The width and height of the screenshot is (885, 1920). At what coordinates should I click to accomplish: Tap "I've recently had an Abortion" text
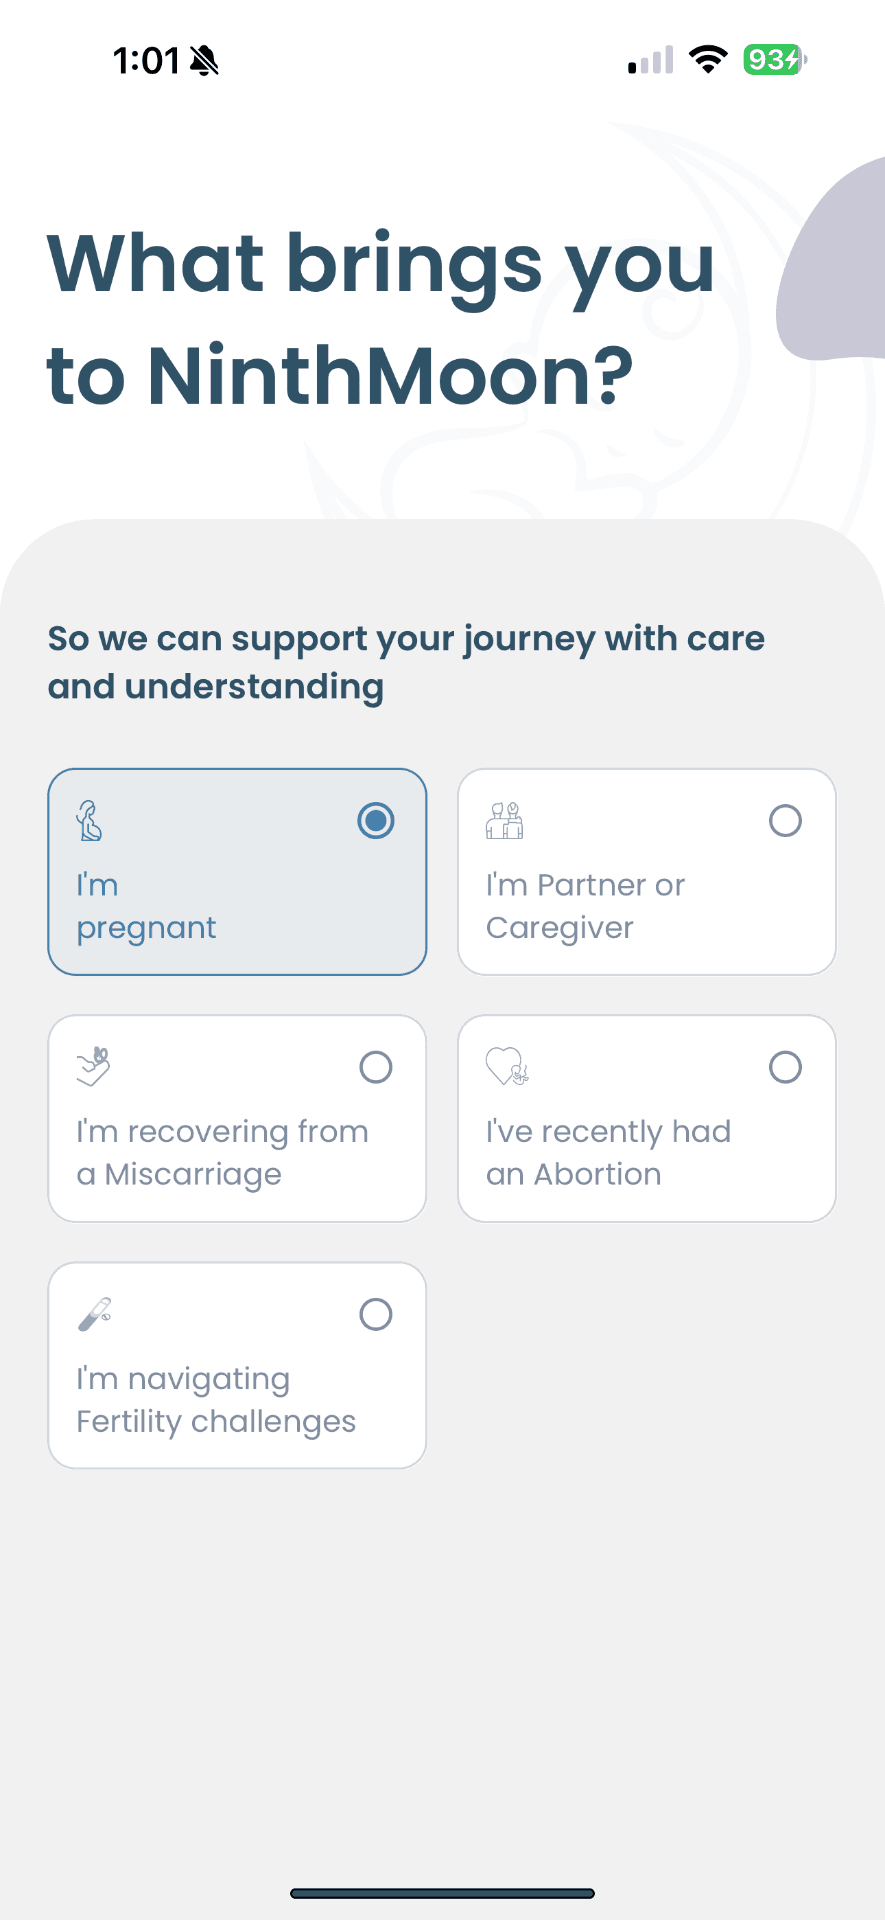point(608,1152)
